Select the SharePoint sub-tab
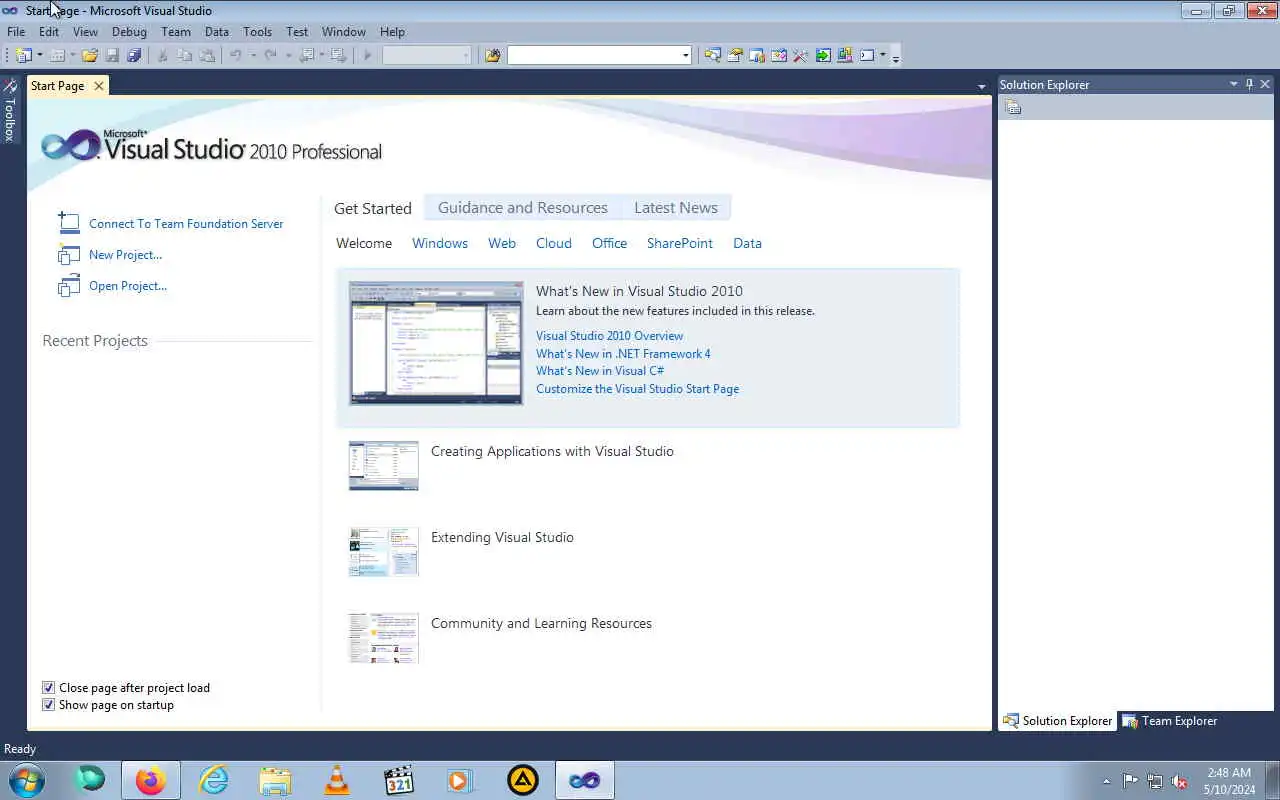 pos(680,243)
